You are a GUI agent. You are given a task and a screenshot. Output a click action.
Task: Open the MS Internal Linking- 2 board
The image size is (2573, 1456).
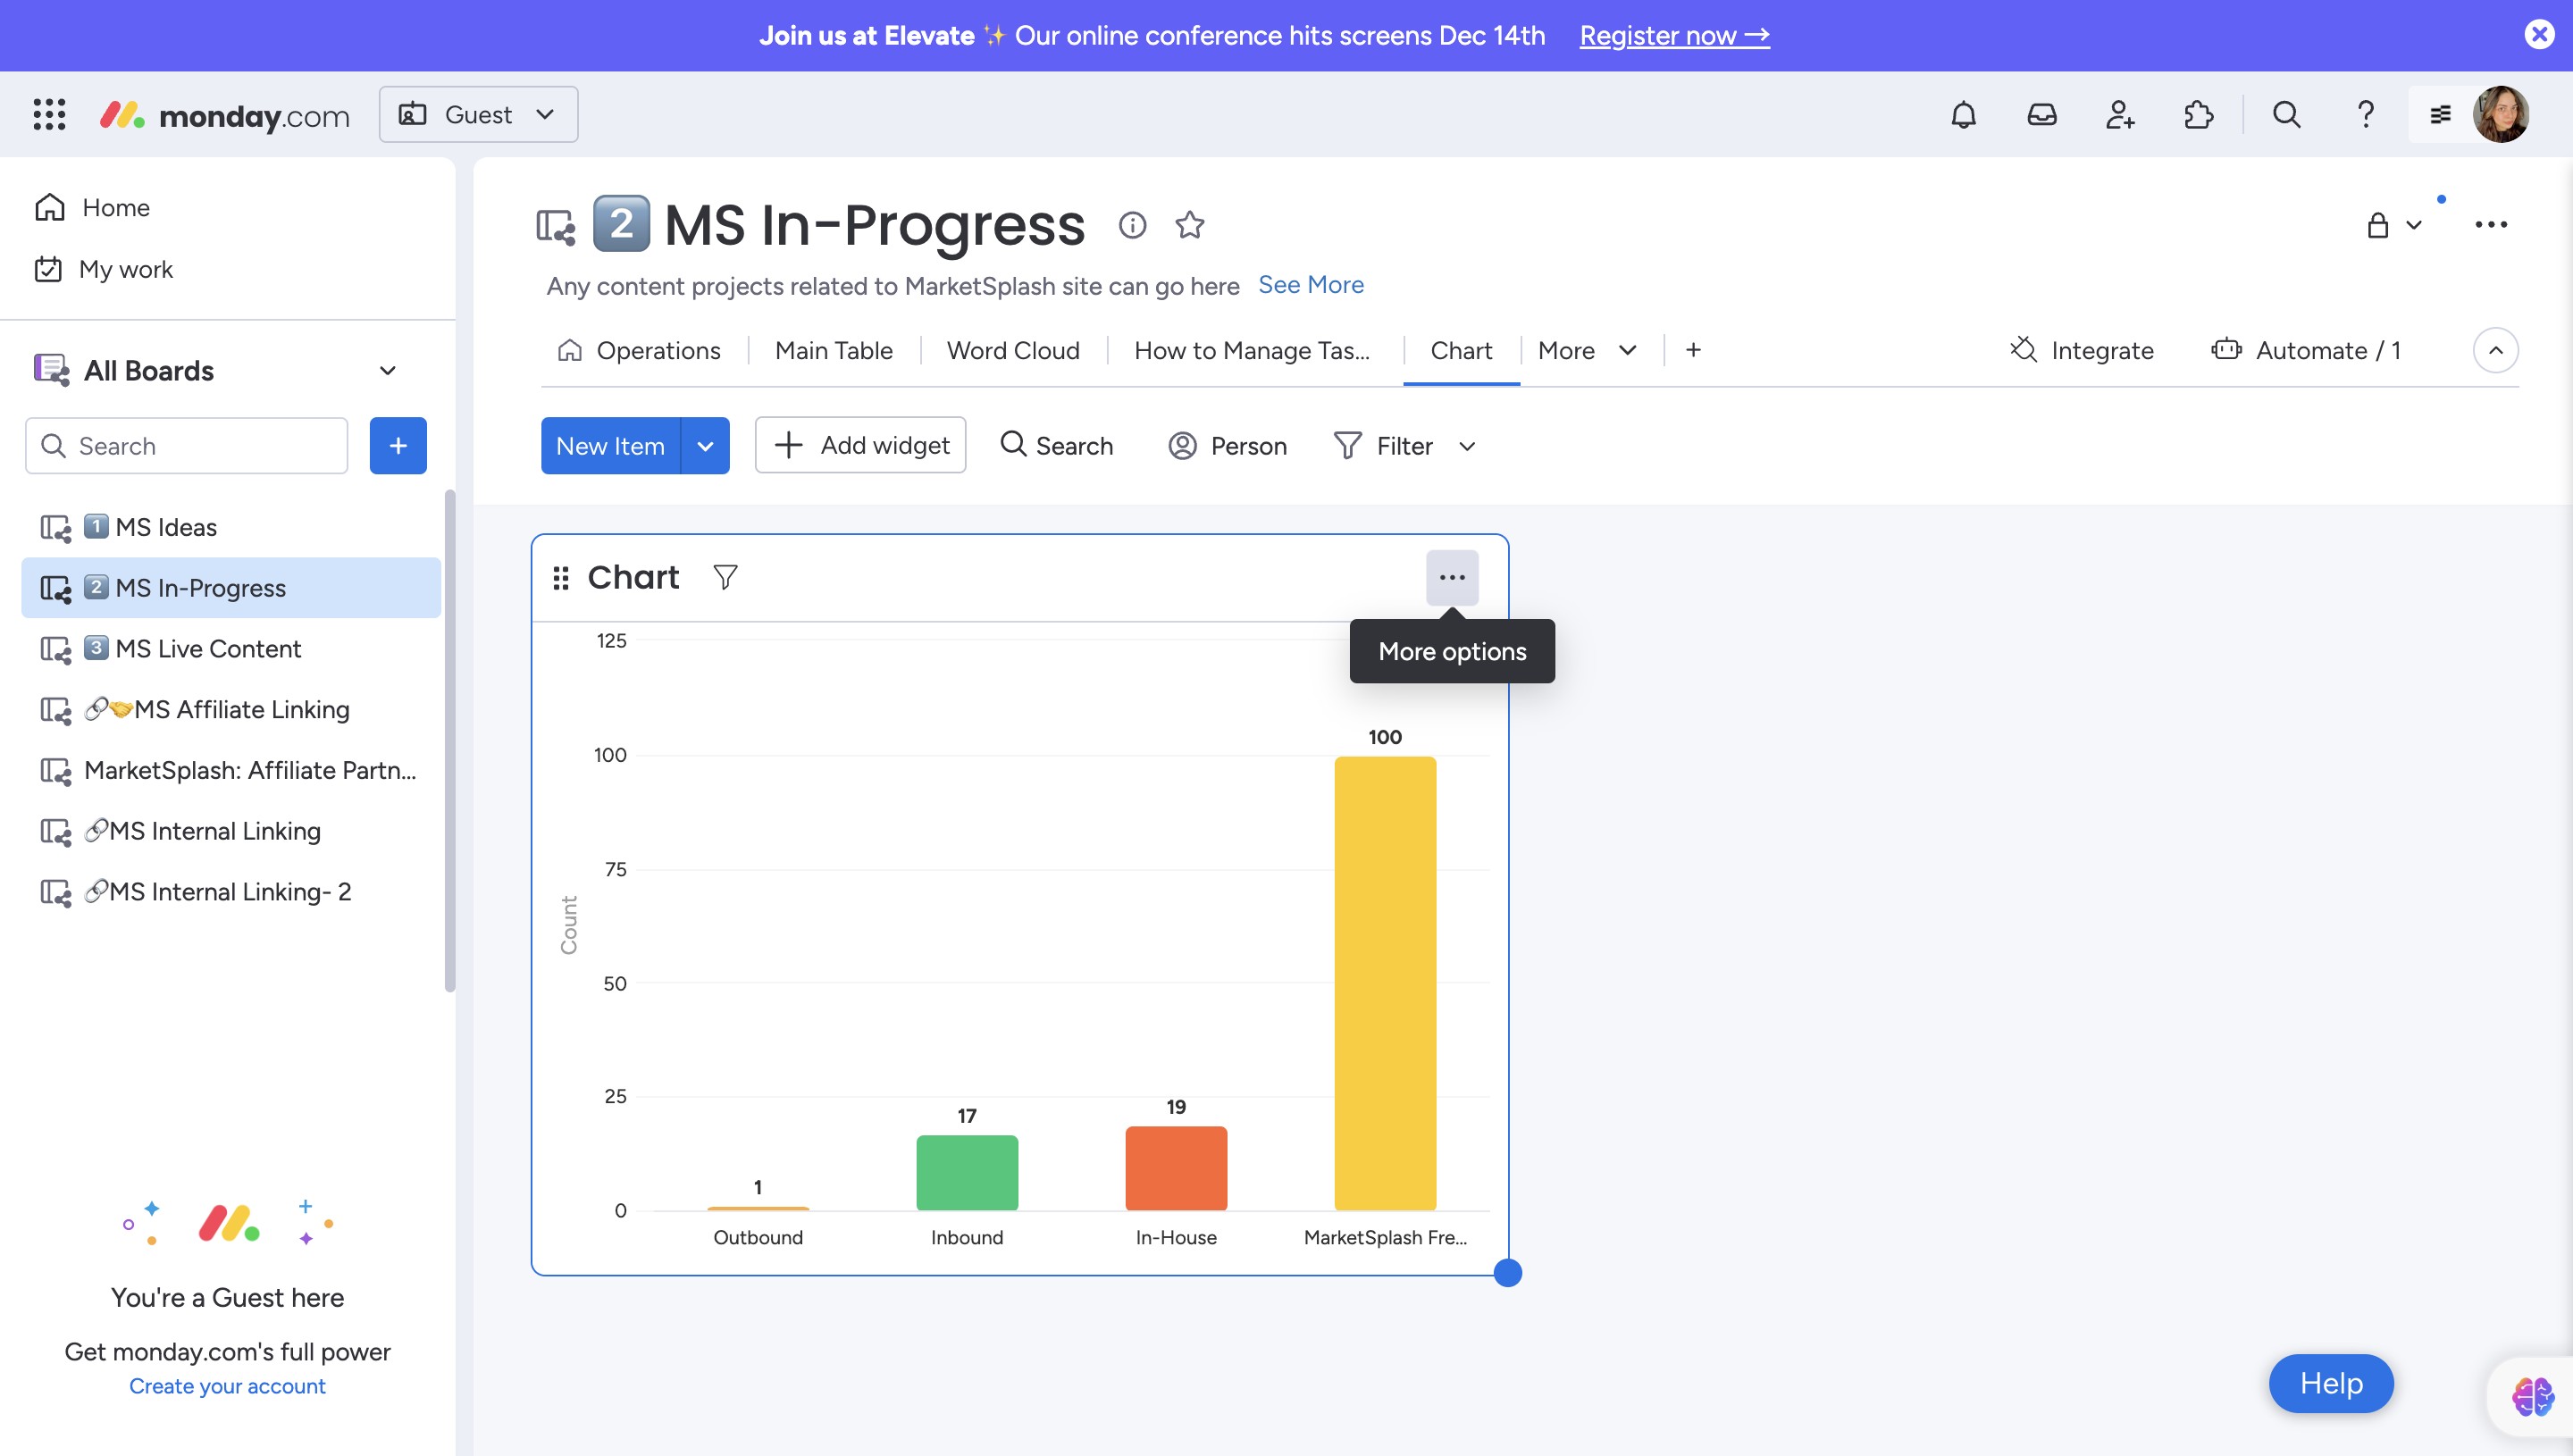point(230,893)
